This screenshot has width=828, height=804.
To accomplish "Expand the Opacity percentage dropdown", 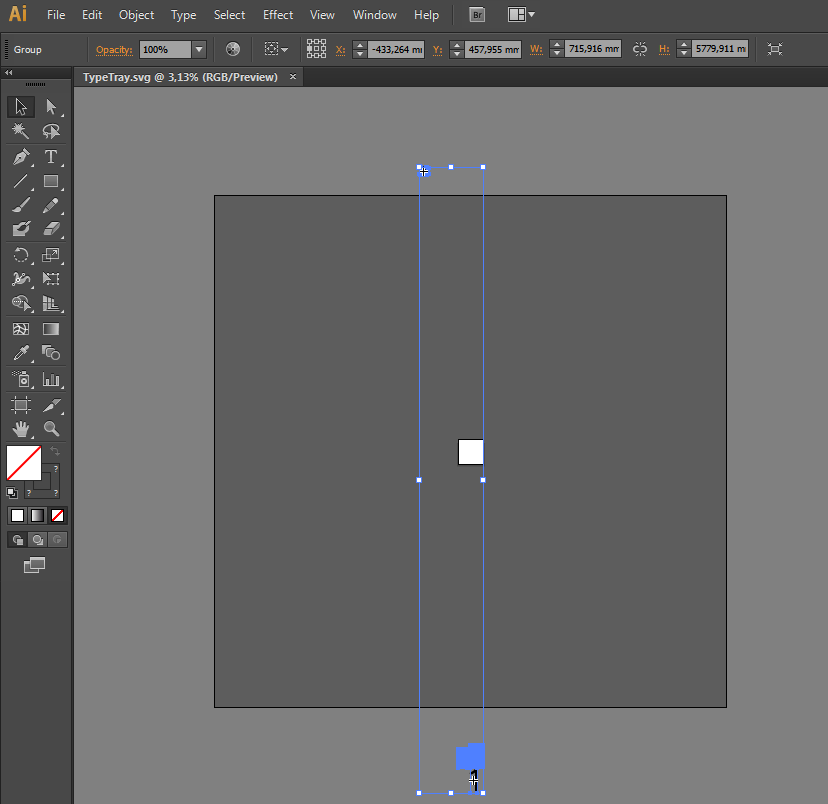I will tap(199, 49).
